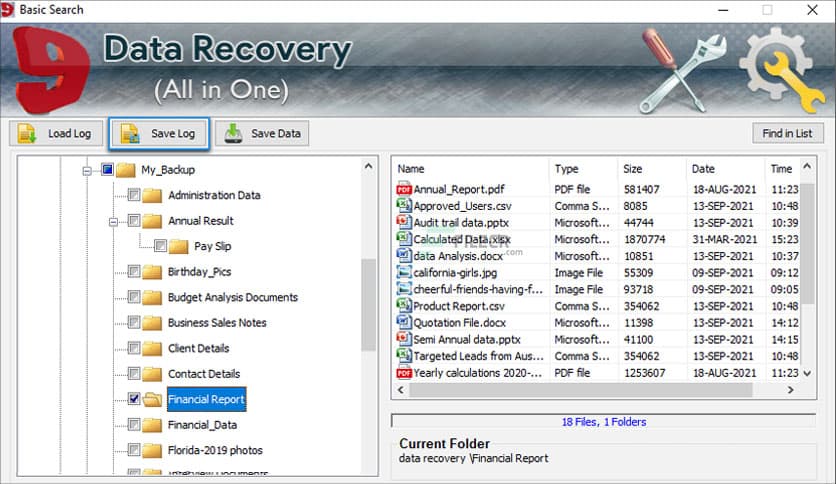The image size is (836, 484).
Task: Select the Budget Analysis Documents folder icon
Action: [152, 297]
